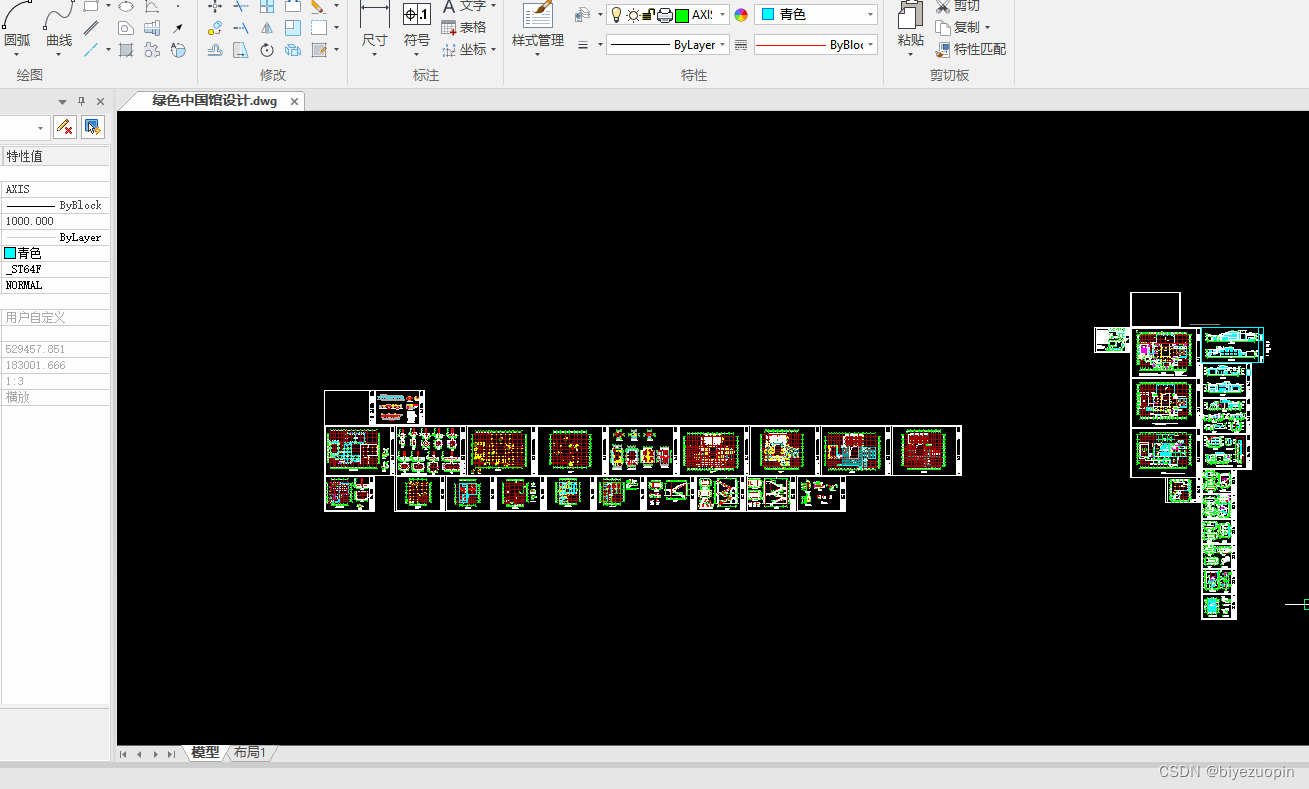Open the 符号 symbol tool
The width and height of the screenshot is (1309, 789).
(x=417, y=27)
